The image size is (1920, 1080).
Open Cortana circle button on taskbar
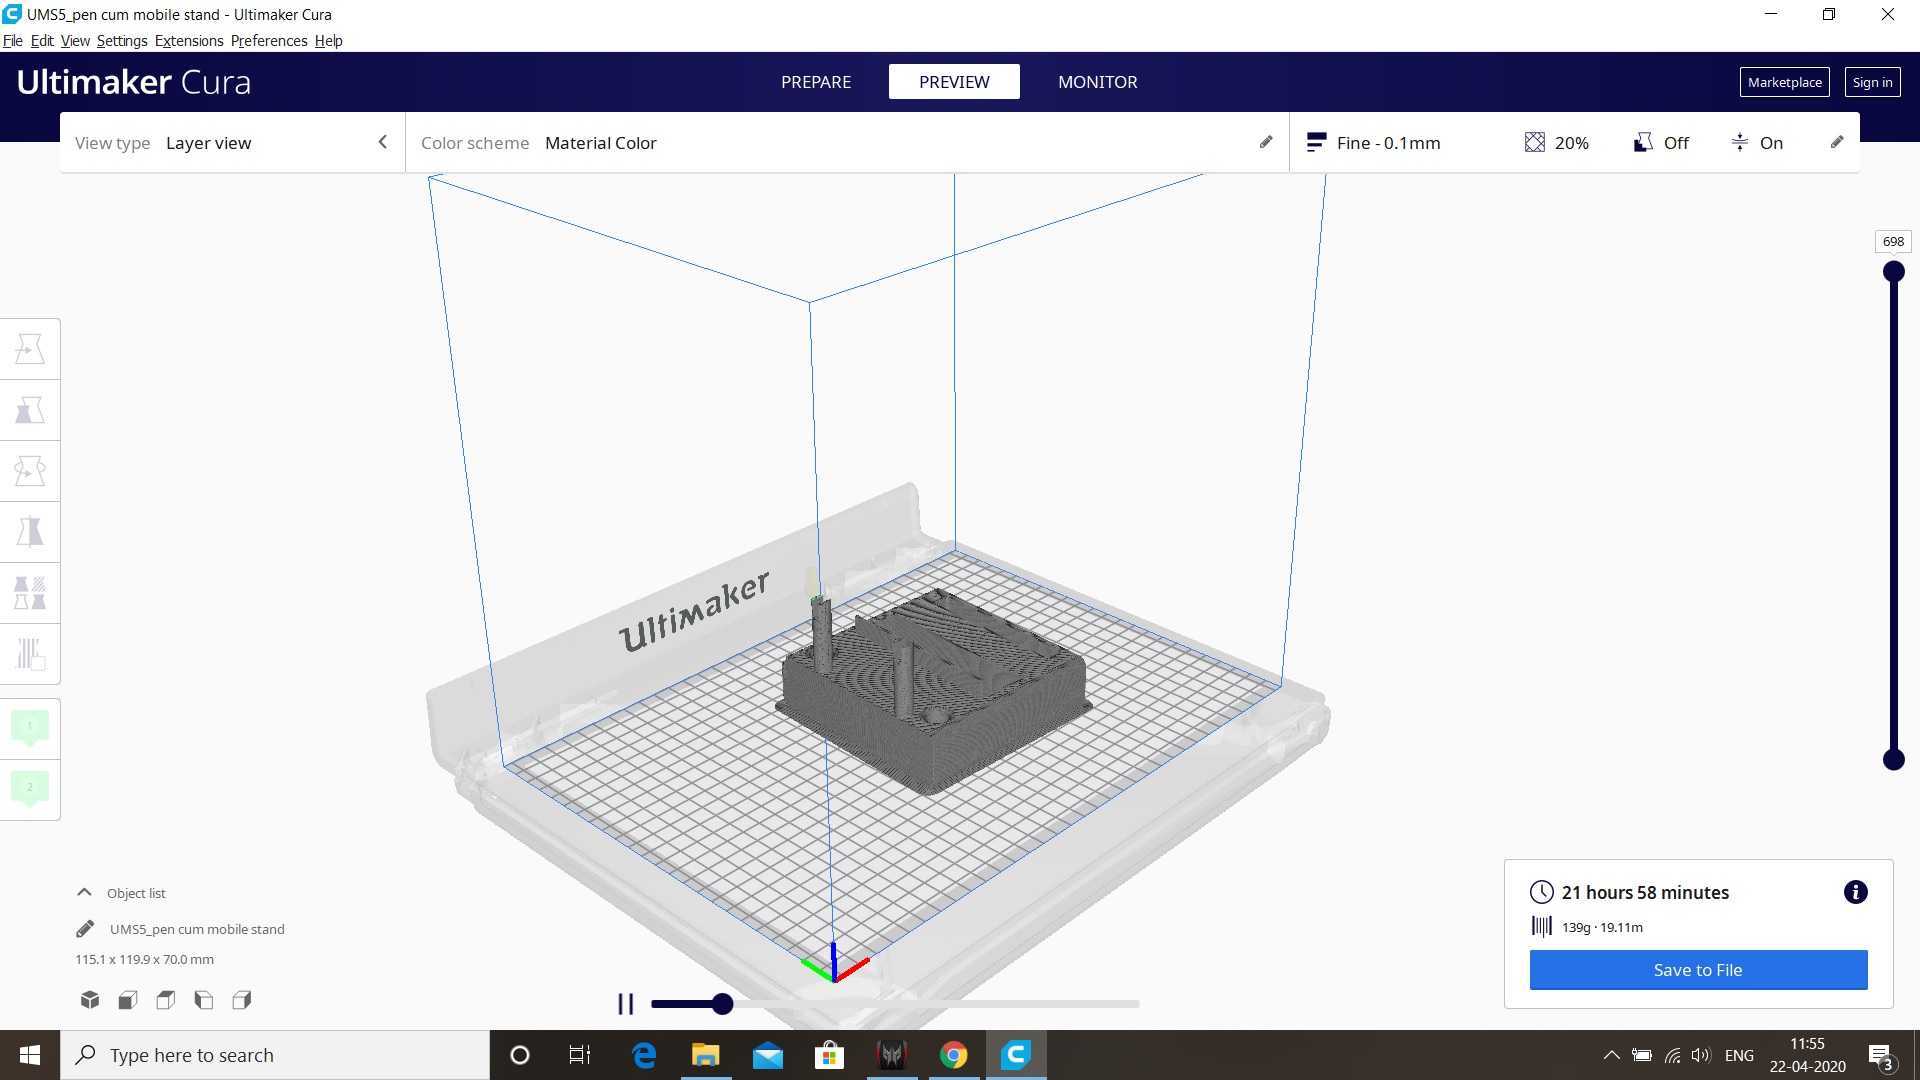pyautogui.click(x=519, y=1055)
